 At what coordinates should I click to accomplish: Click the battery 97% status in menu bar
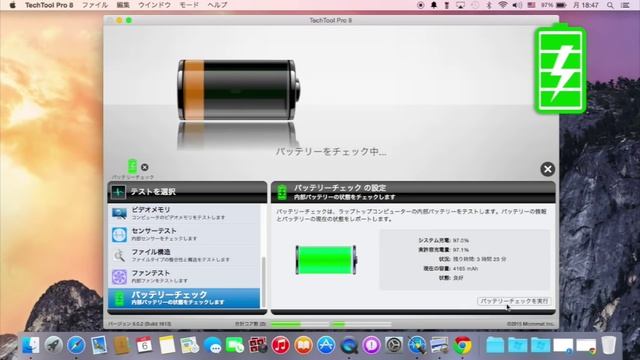(554, 5)
